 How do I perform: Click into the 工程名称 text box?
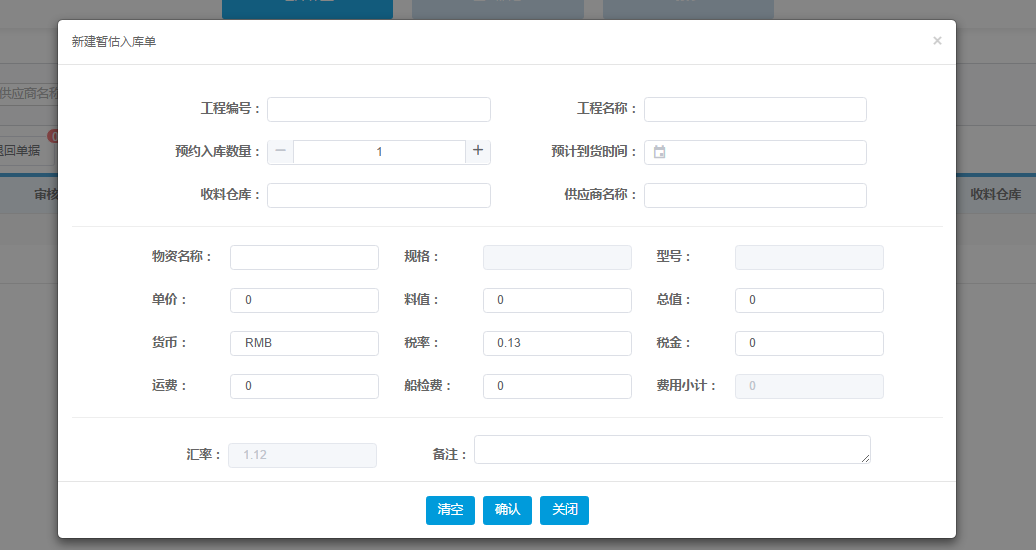[755, 109]
